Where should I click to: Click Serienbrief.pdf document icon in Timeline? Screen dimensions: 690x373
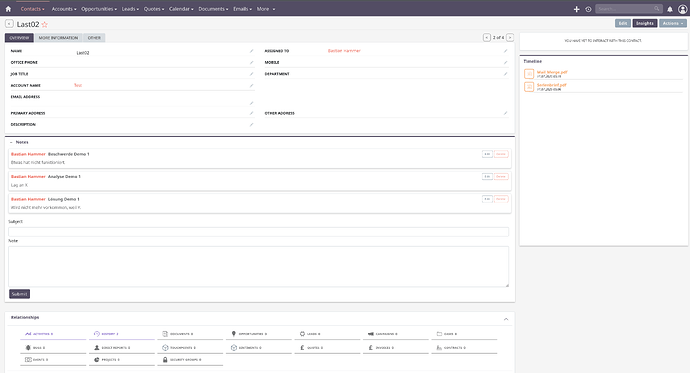(529, 87)
